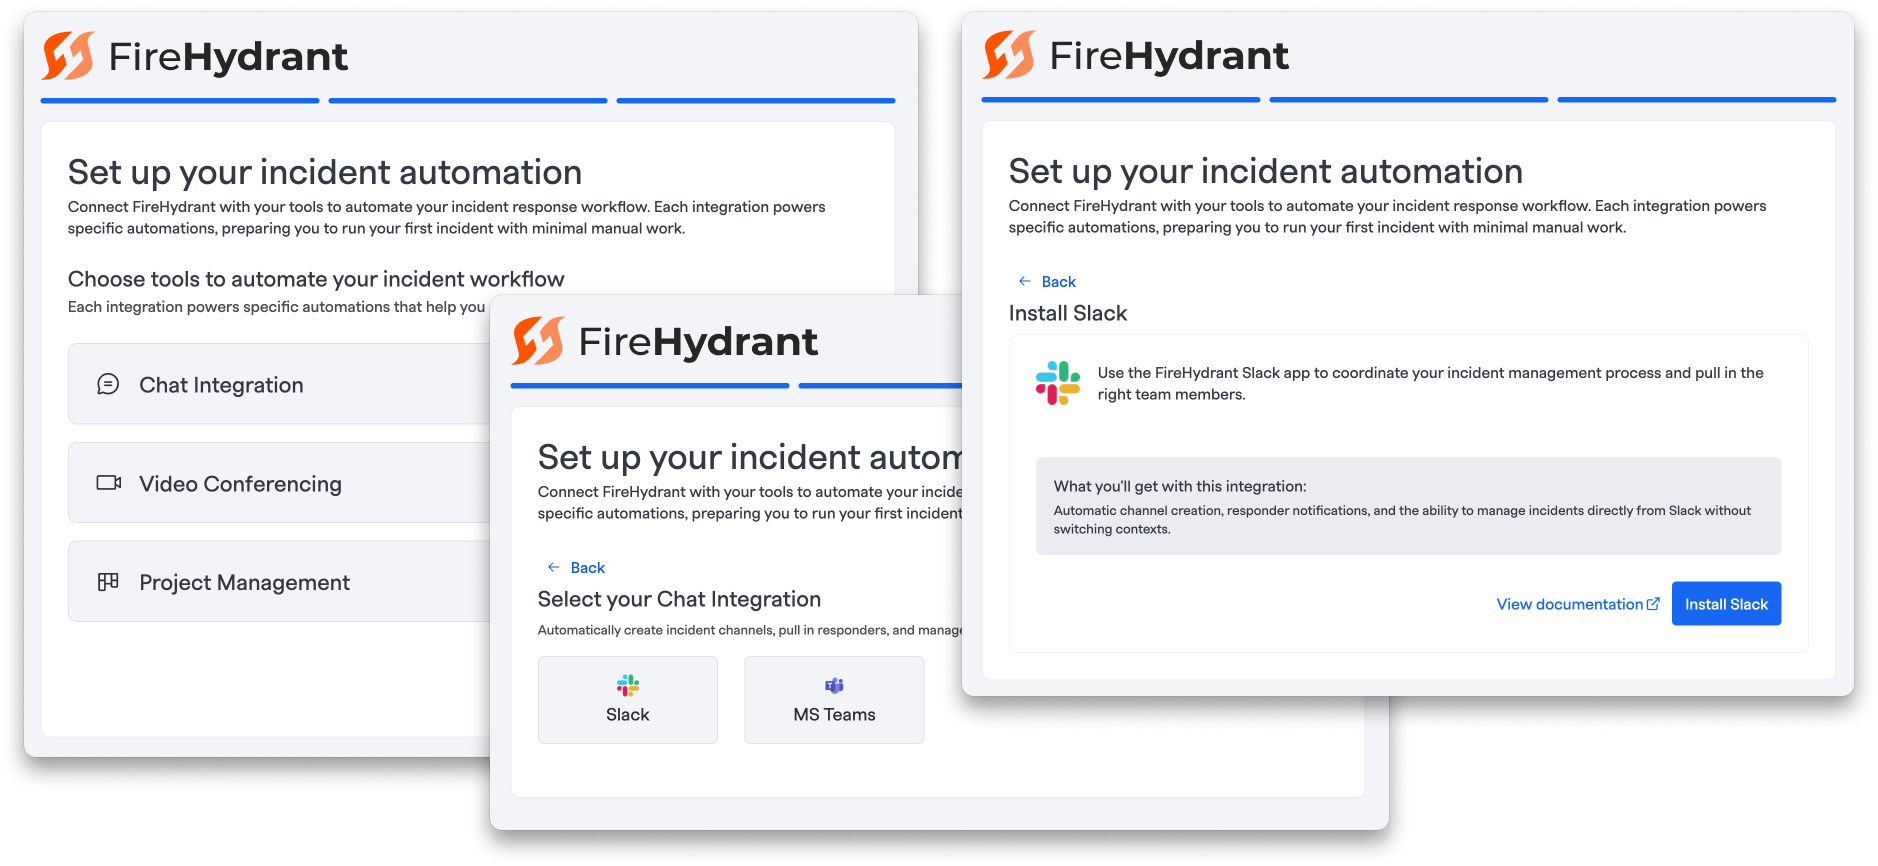Click second progress bar step in left window
1878x866 pixels.
[x=468, y=101]
